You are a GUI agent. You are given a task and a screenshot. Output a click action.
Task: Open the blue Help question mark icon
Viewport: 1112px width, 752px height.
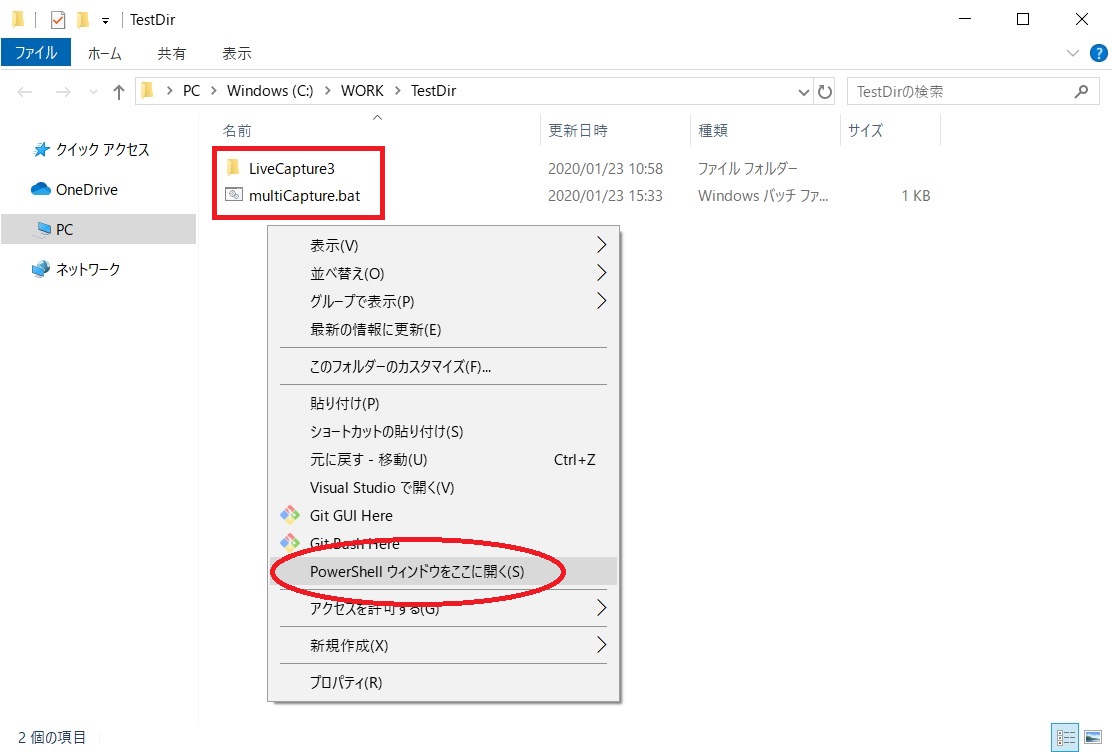pyautogui.click(x=1099, y=53)
